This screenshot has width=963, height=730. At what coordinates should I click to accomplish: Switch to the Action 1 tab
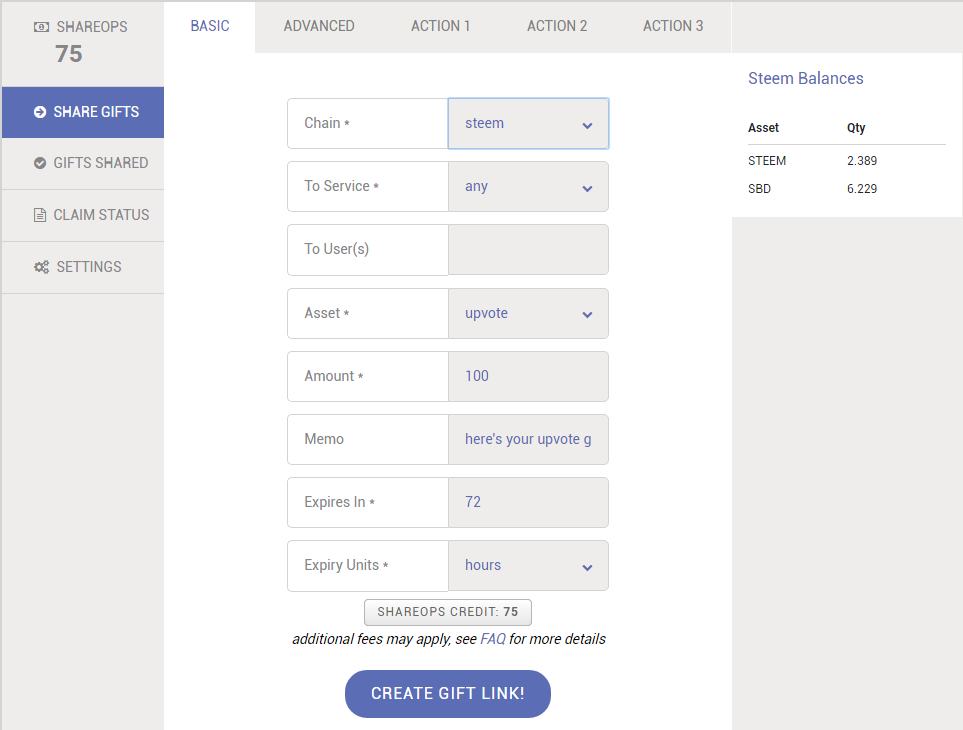(x=440, y=26)
